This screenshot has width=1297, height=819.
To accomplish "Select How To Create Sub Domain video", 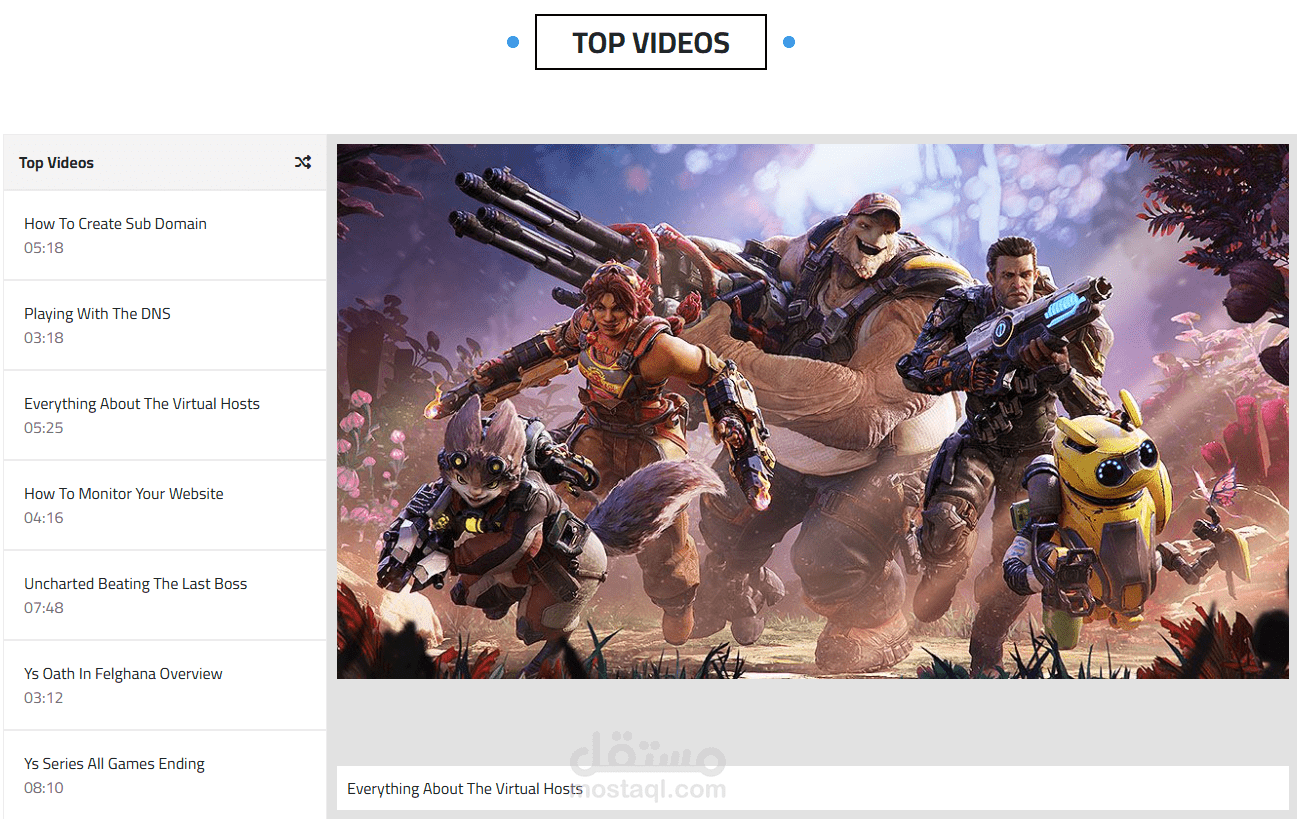I will click(165, 235).
